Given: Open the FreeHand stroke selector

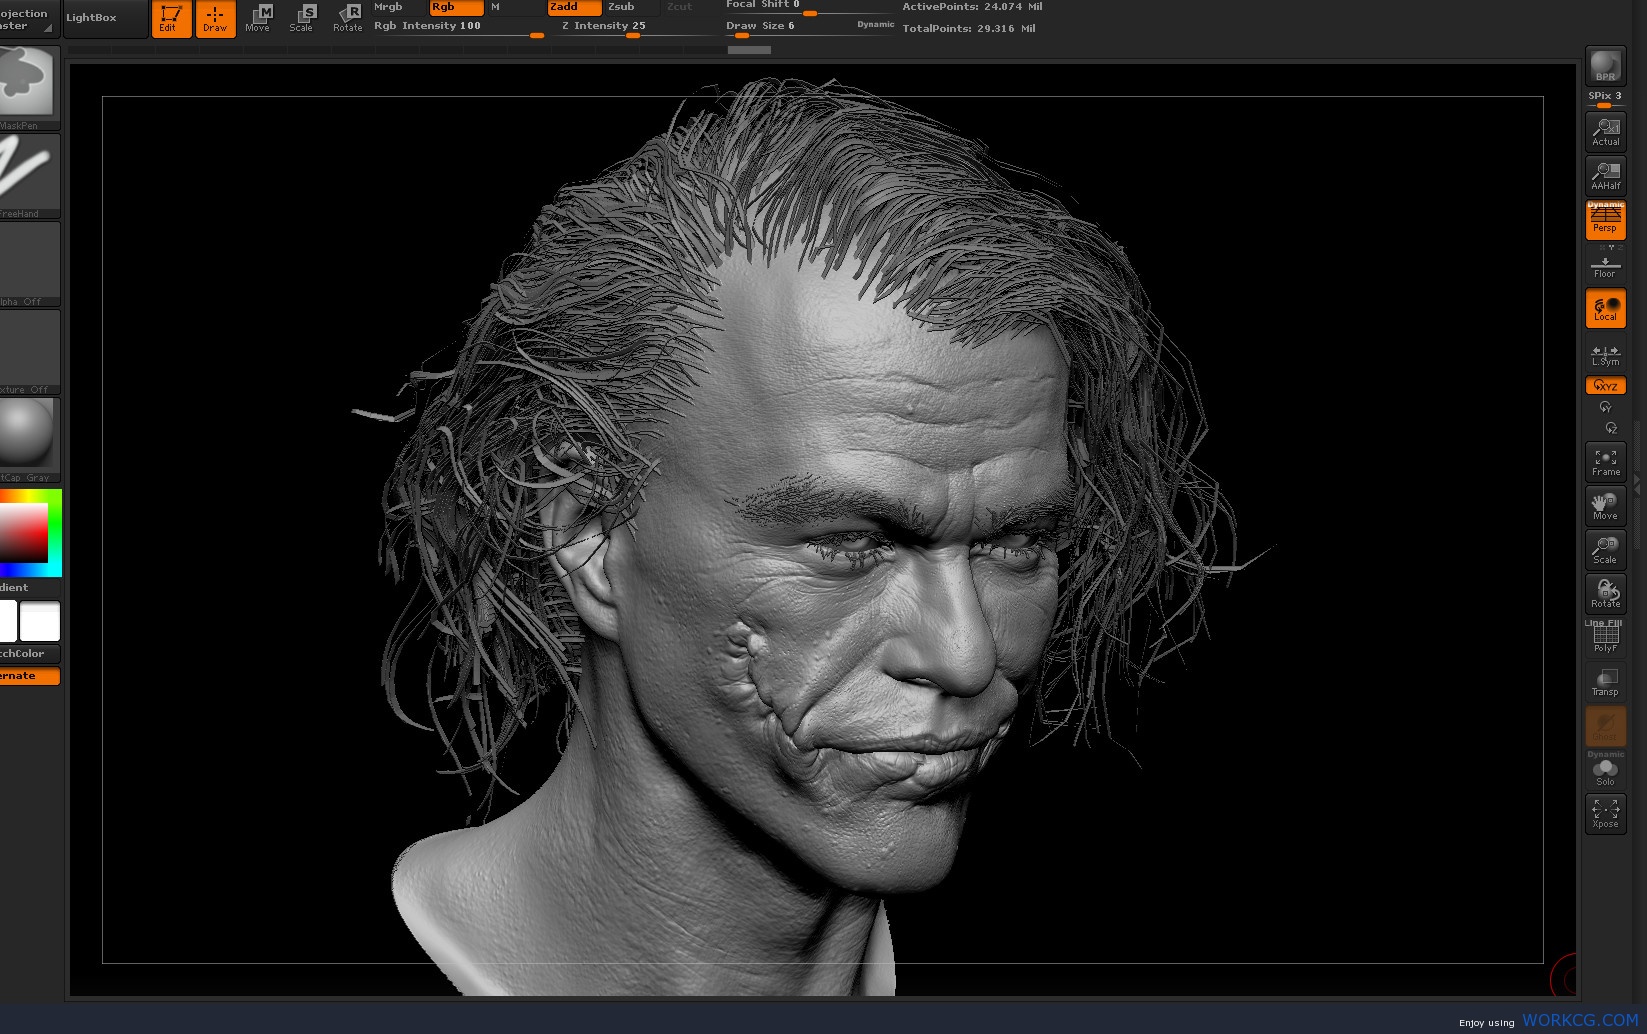Looking at the screenshot, I should (28, 176).
